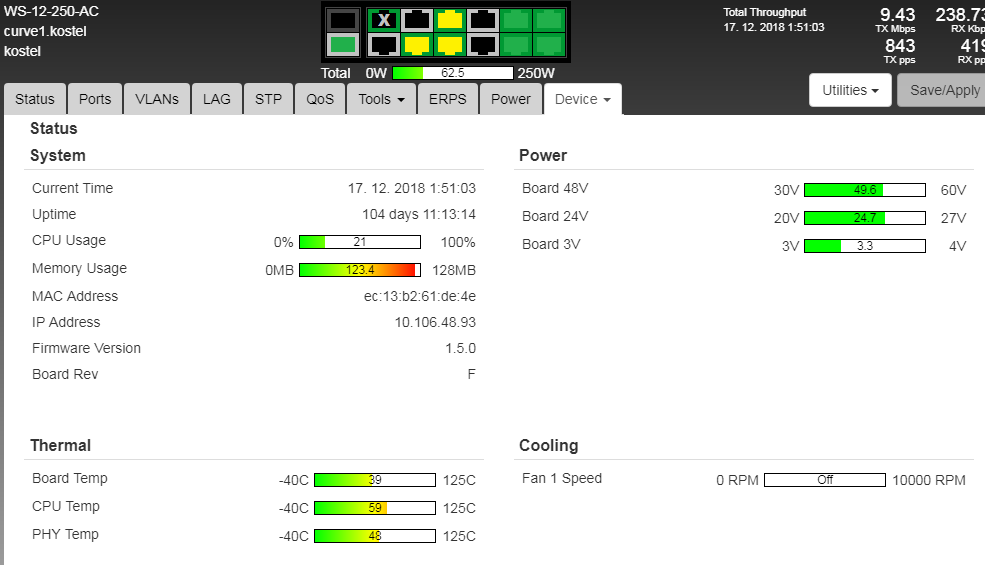The height and width of the screenshot is (565, 985).
Task: Click the Total power wattage bar
Action: pyautogui.click(x=452, y=73)
